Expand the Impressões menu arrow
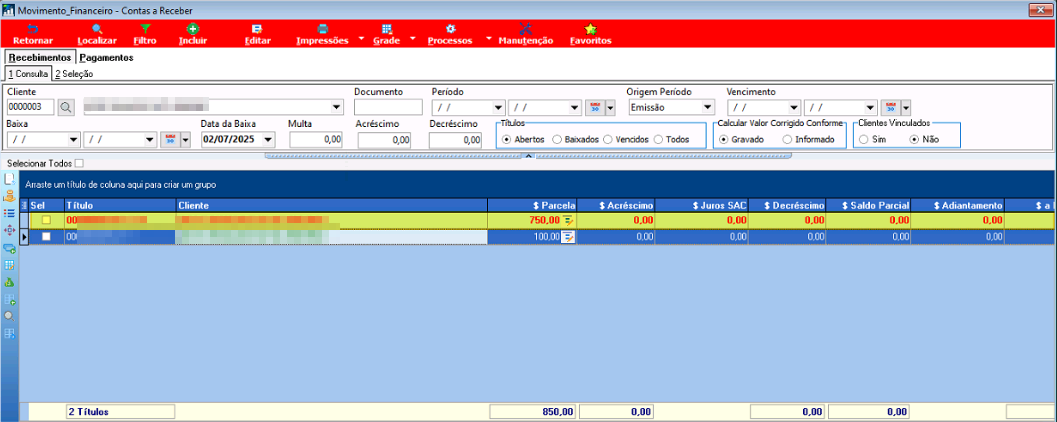The width and height of the screenshot is (1057, 422). 361,39
